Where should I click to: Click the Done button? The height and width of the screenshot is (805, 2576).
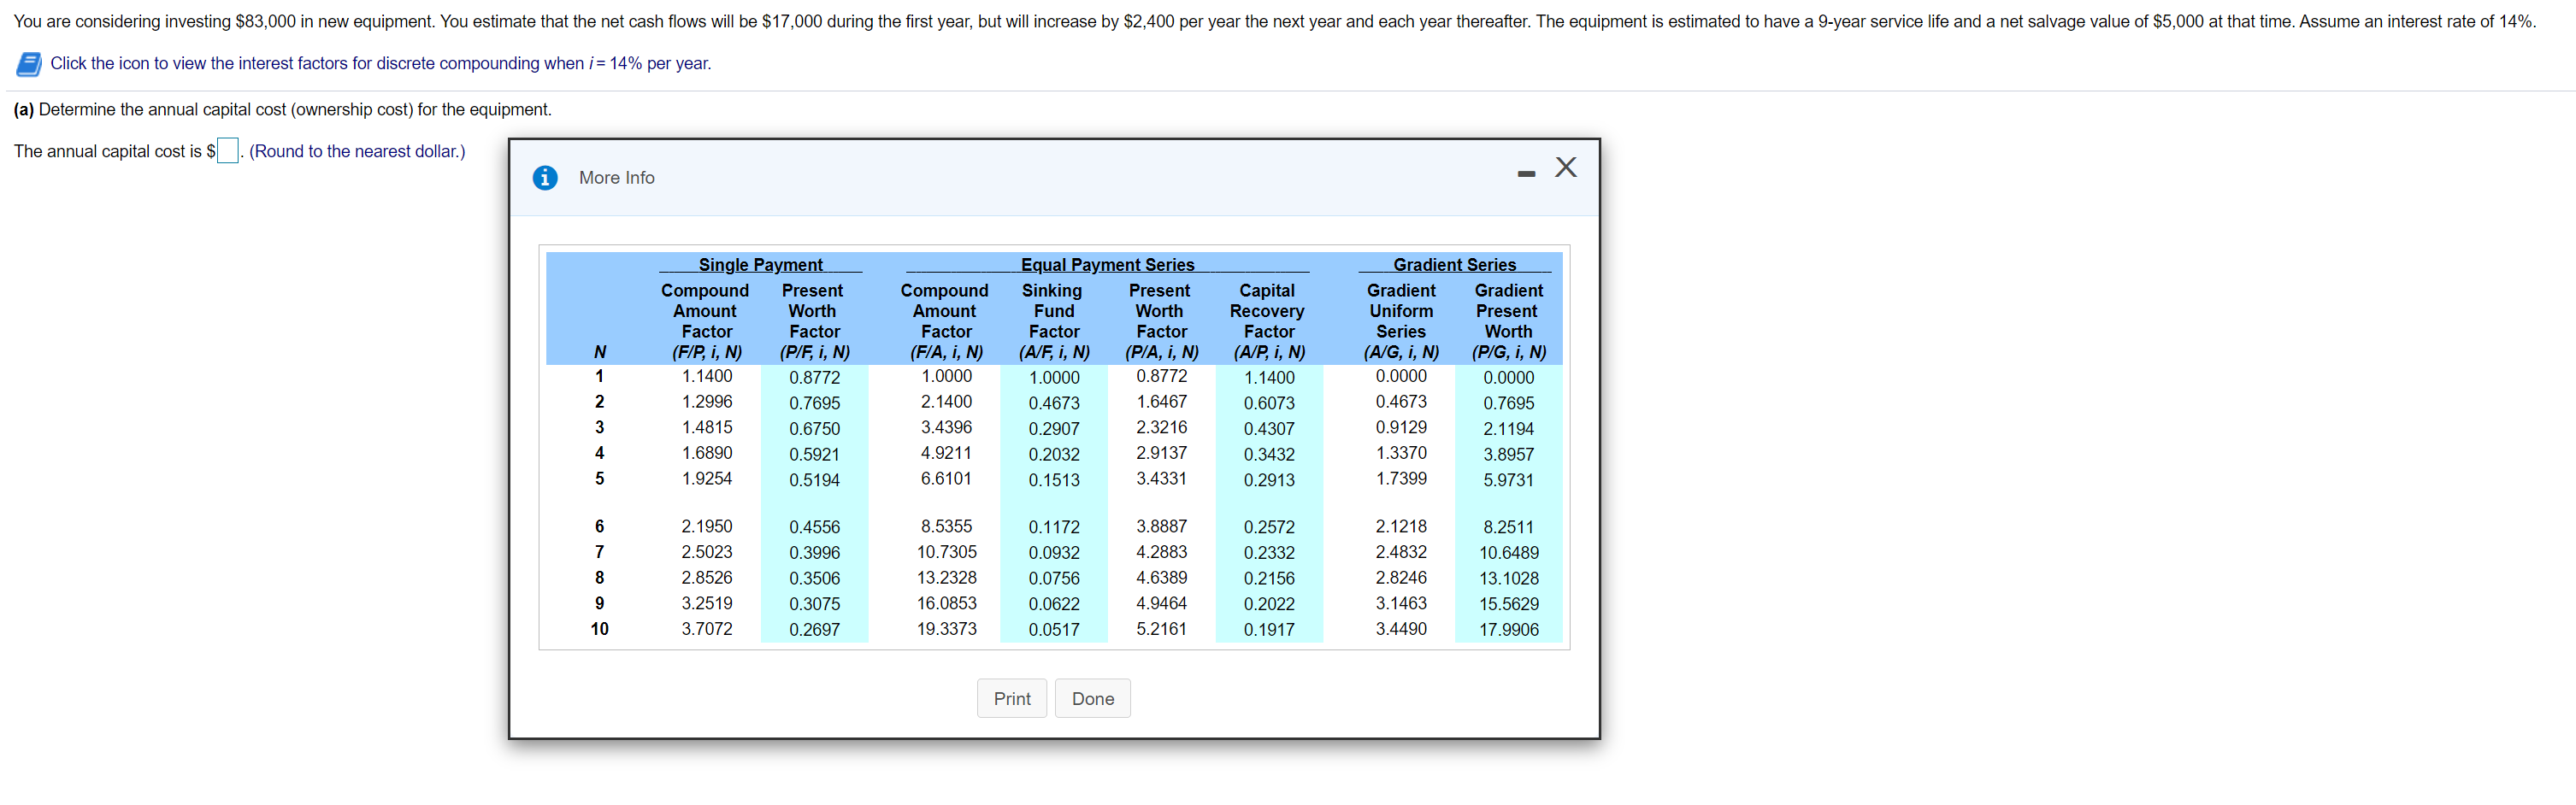click(1093, 699)
